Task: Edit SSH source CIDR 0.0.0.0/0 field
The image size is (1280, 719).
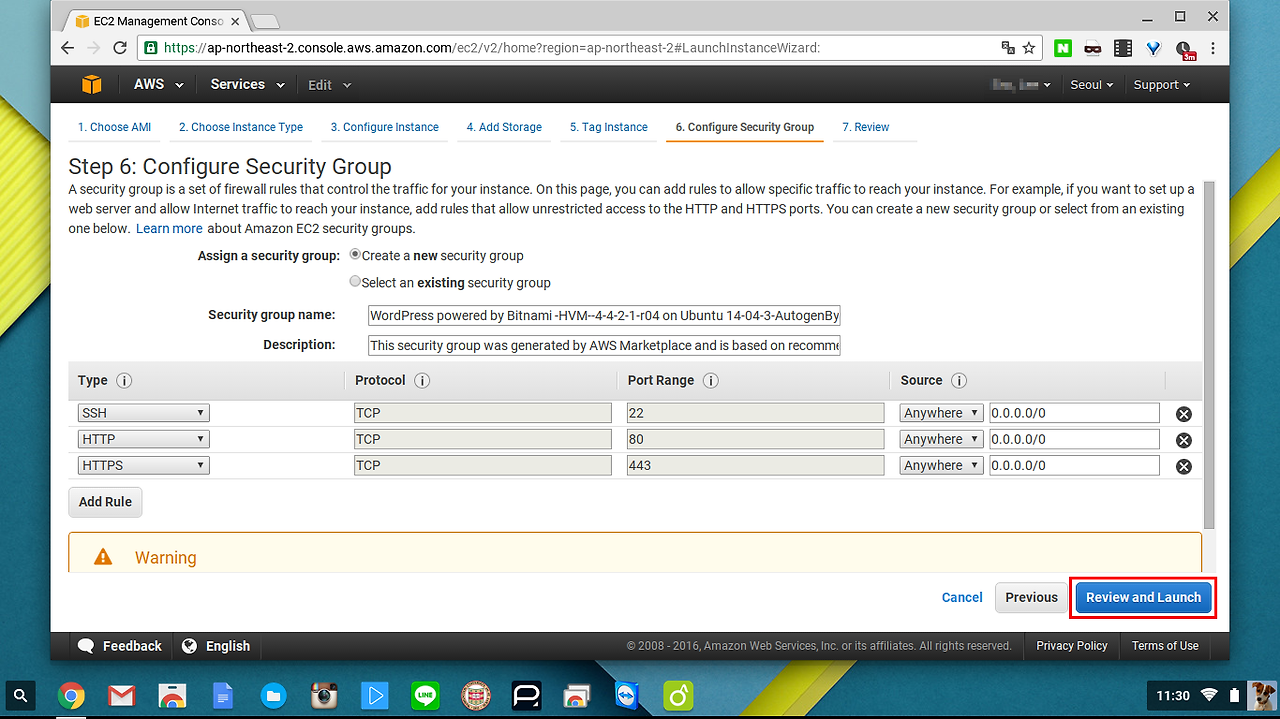Action: tap(1074, 413)
